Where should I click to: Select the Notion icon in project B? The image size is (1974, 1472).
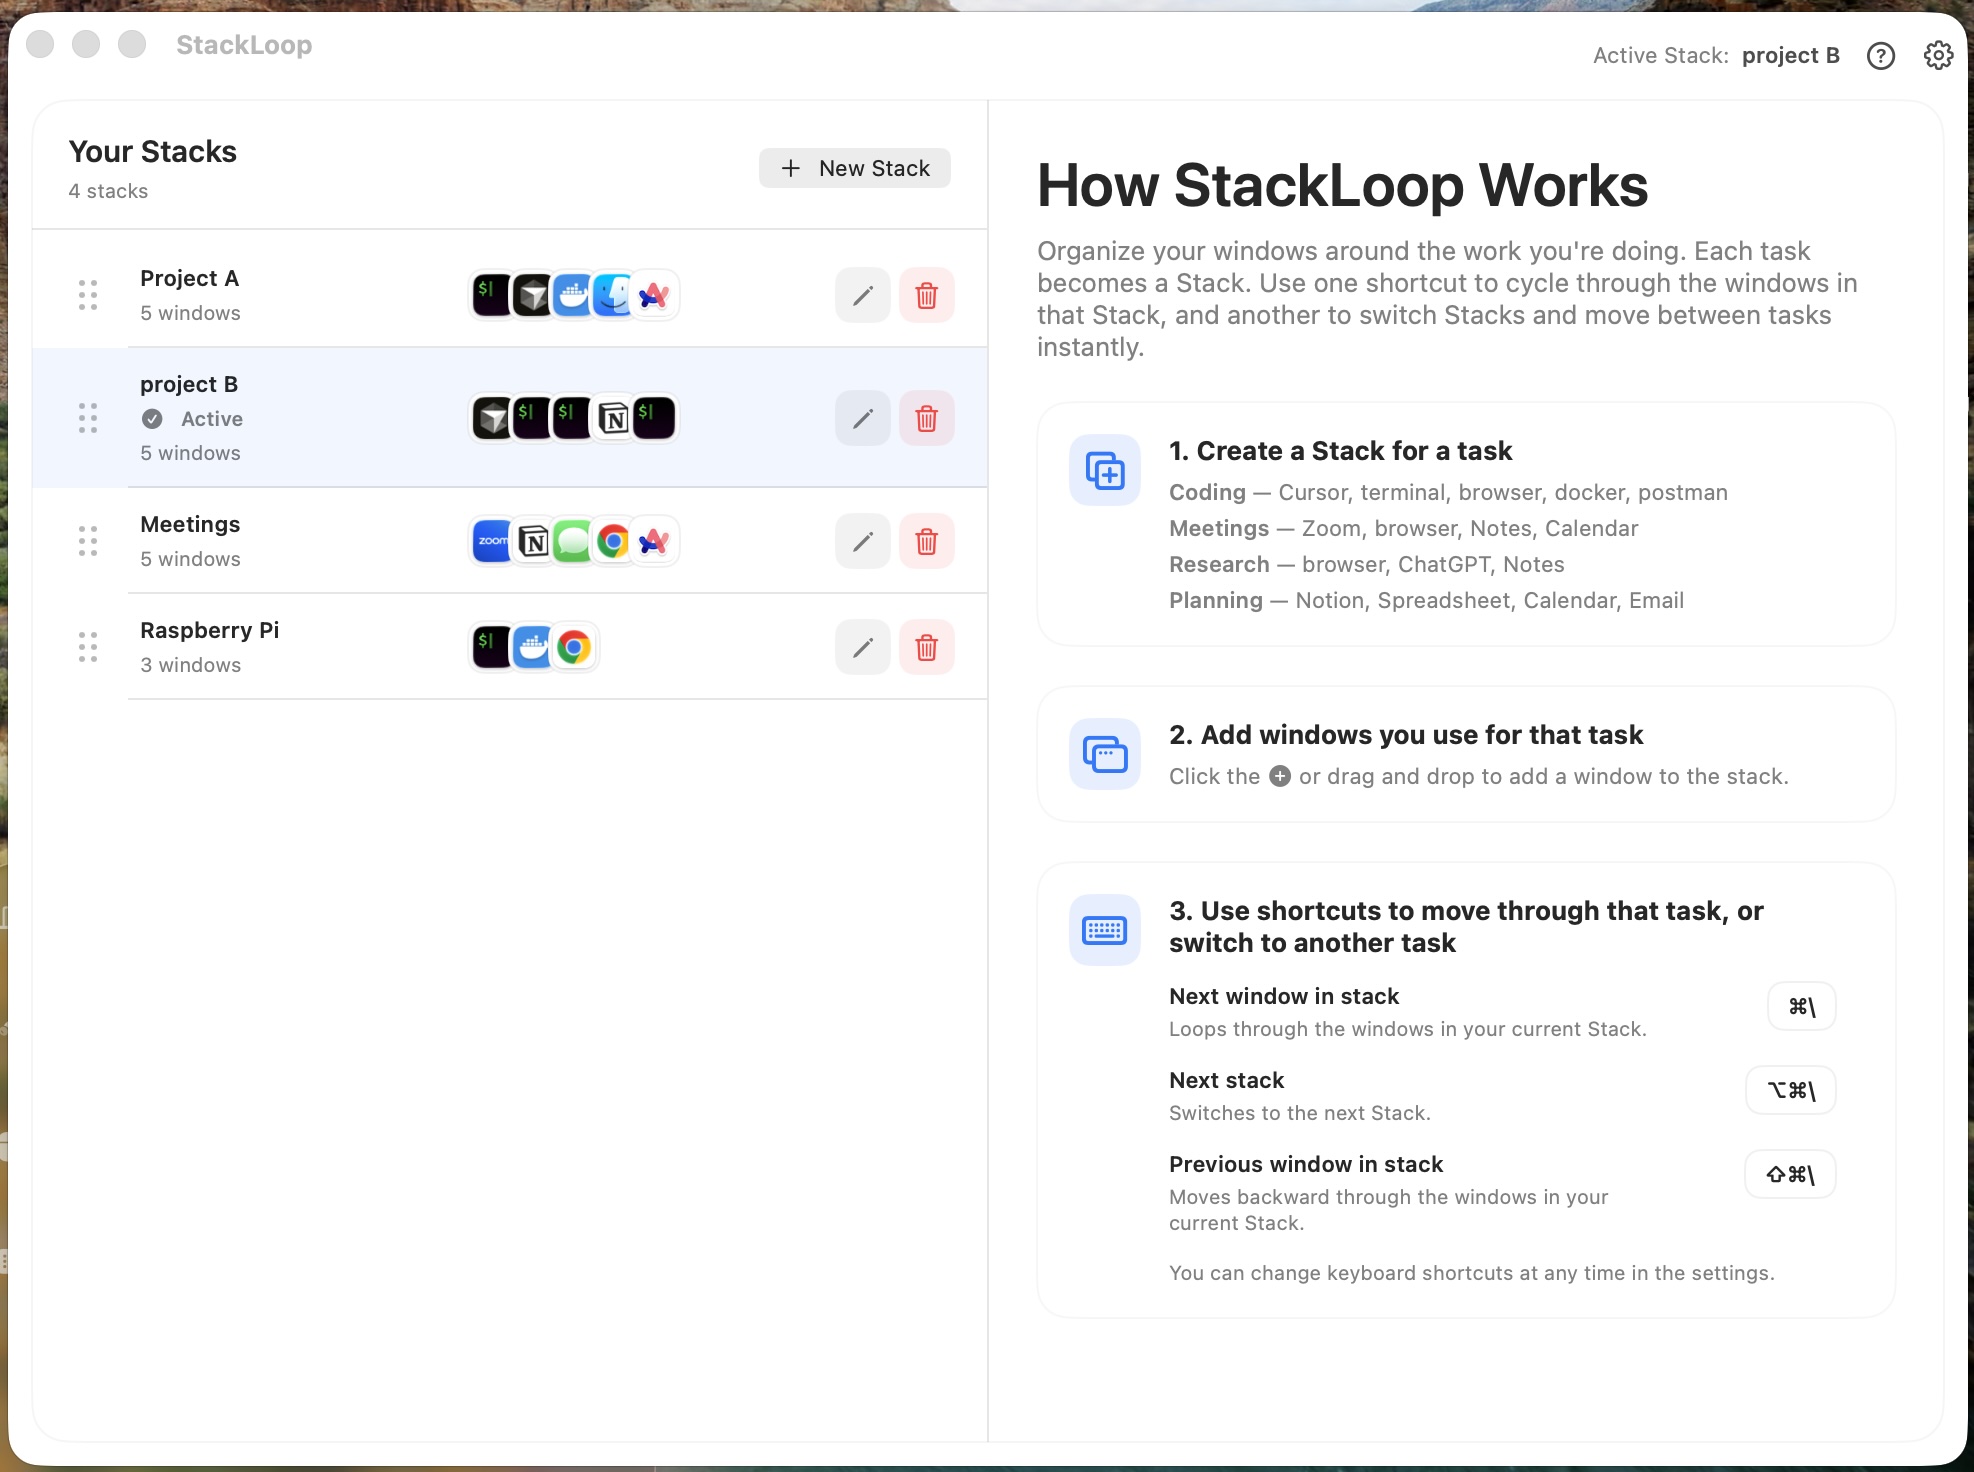click(x=613, y=418)
